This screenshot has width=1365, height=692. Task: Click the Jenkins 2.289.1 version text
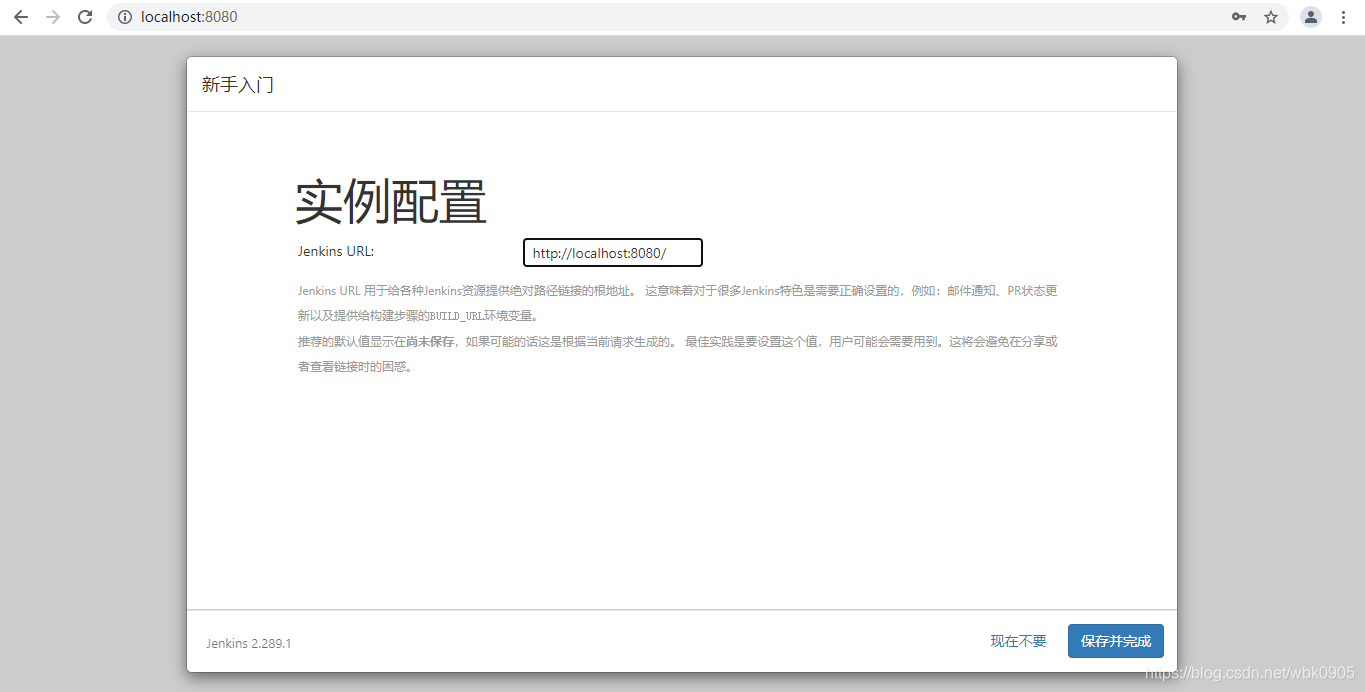coord(249,643)
